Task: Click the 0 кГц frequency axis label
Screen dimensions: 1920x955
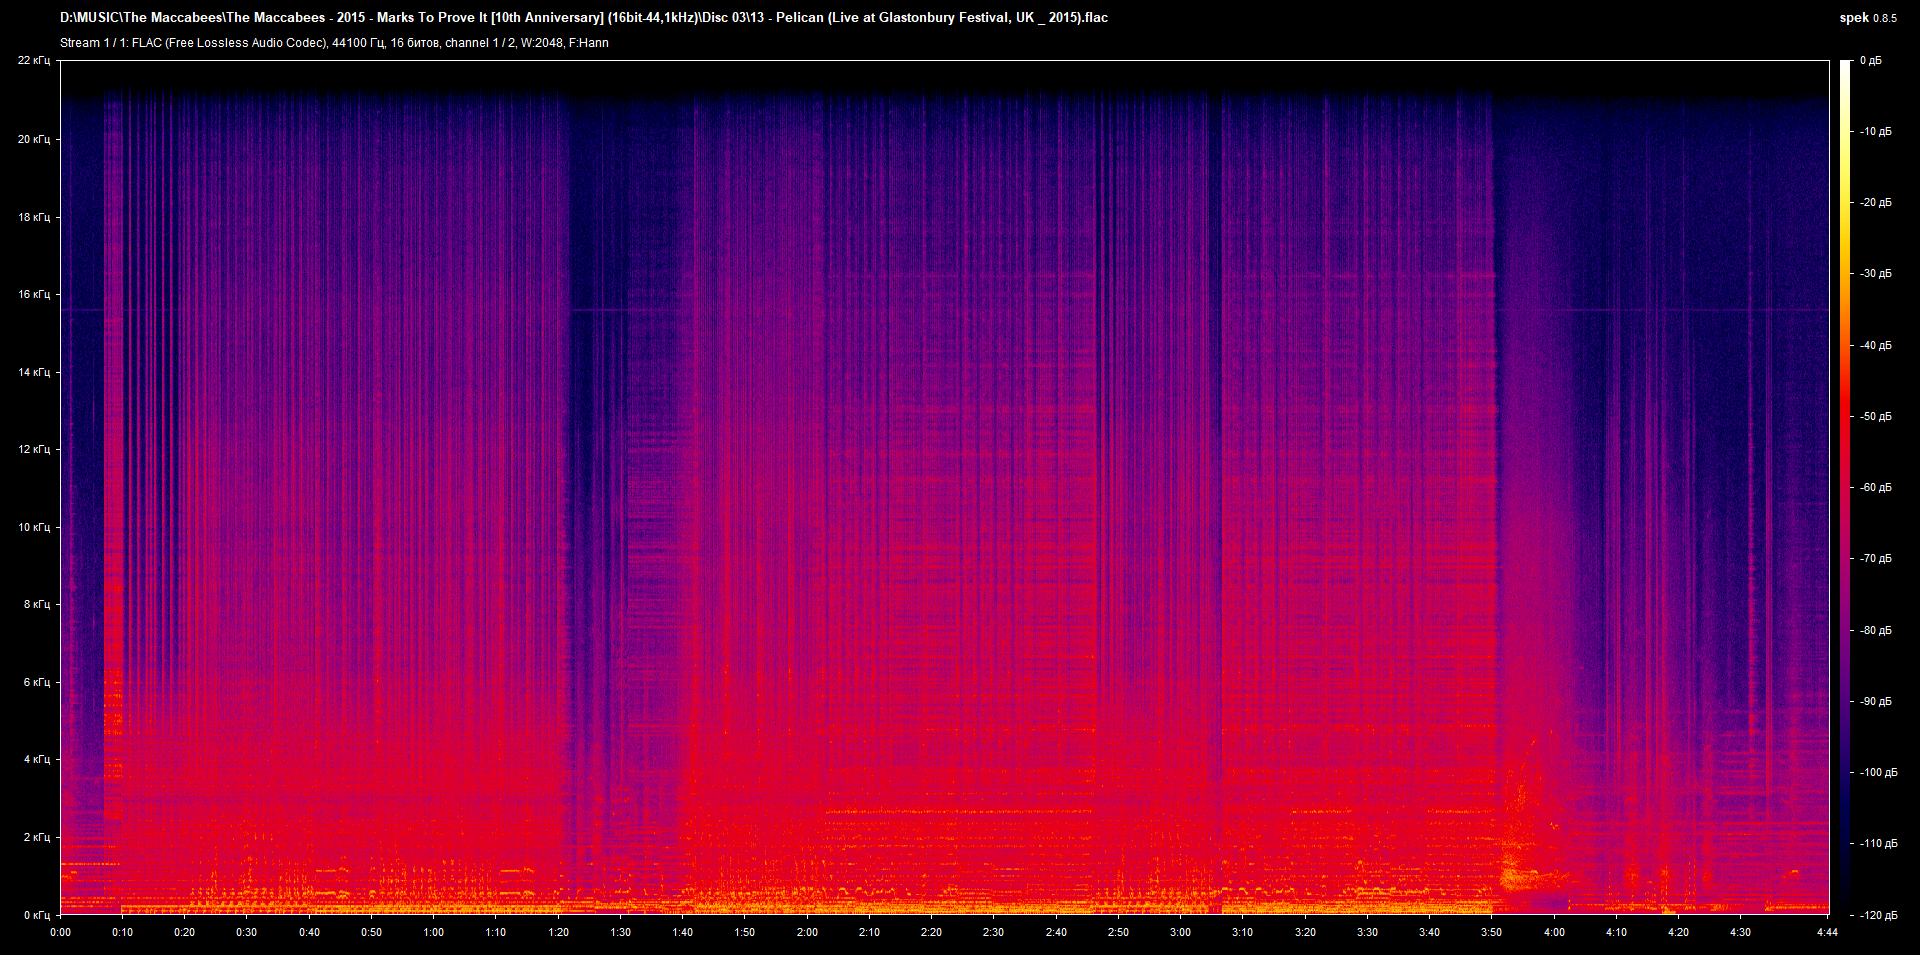Action: click(x=36, y=915)
